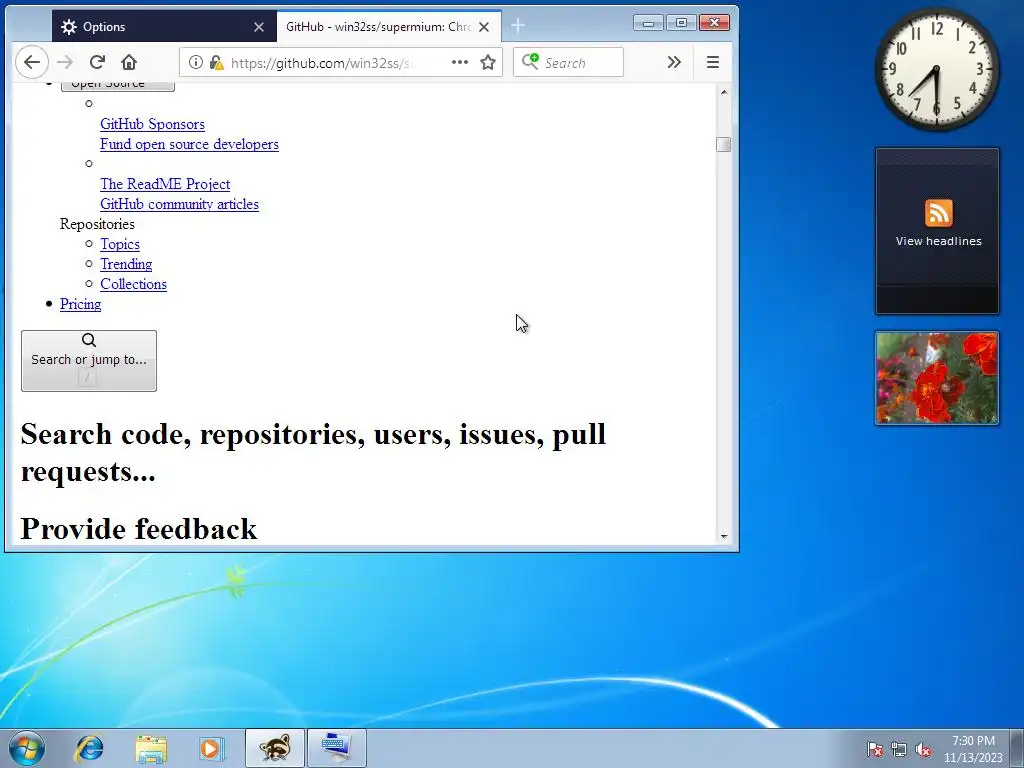1024x768 pixels.
Task: Open Windows Media Player from taskbar
Action: tap(211, 748)
